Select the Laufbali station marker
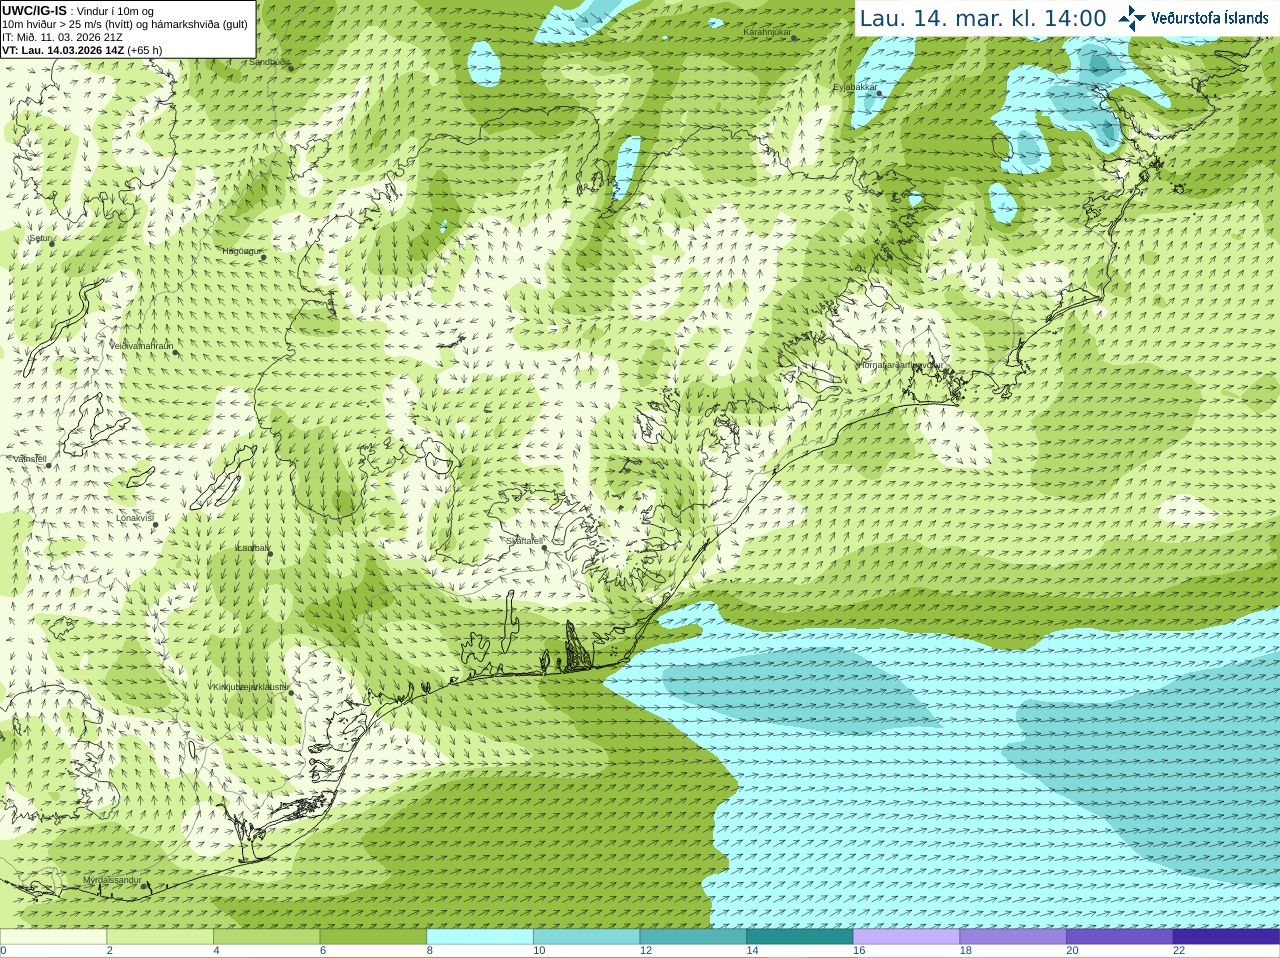 (270, 553)
